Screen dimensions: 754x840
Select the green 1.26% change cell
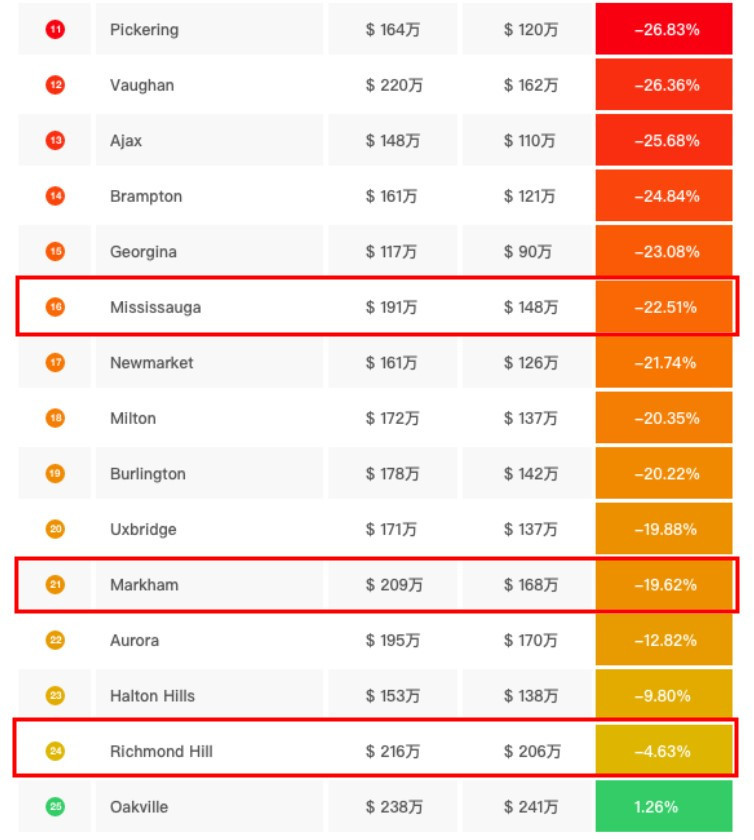pos(666,806)
